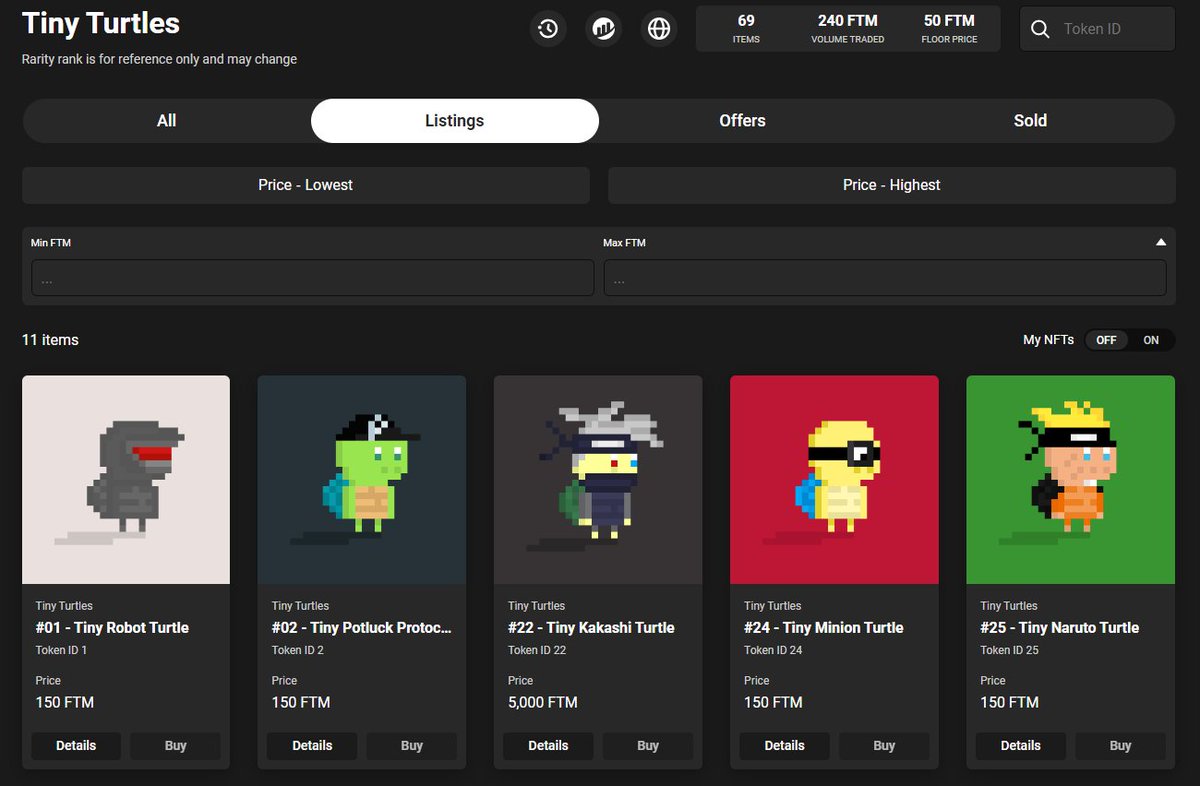
Task: View Details for token ID 2 turtle
Action: point(312,746)
